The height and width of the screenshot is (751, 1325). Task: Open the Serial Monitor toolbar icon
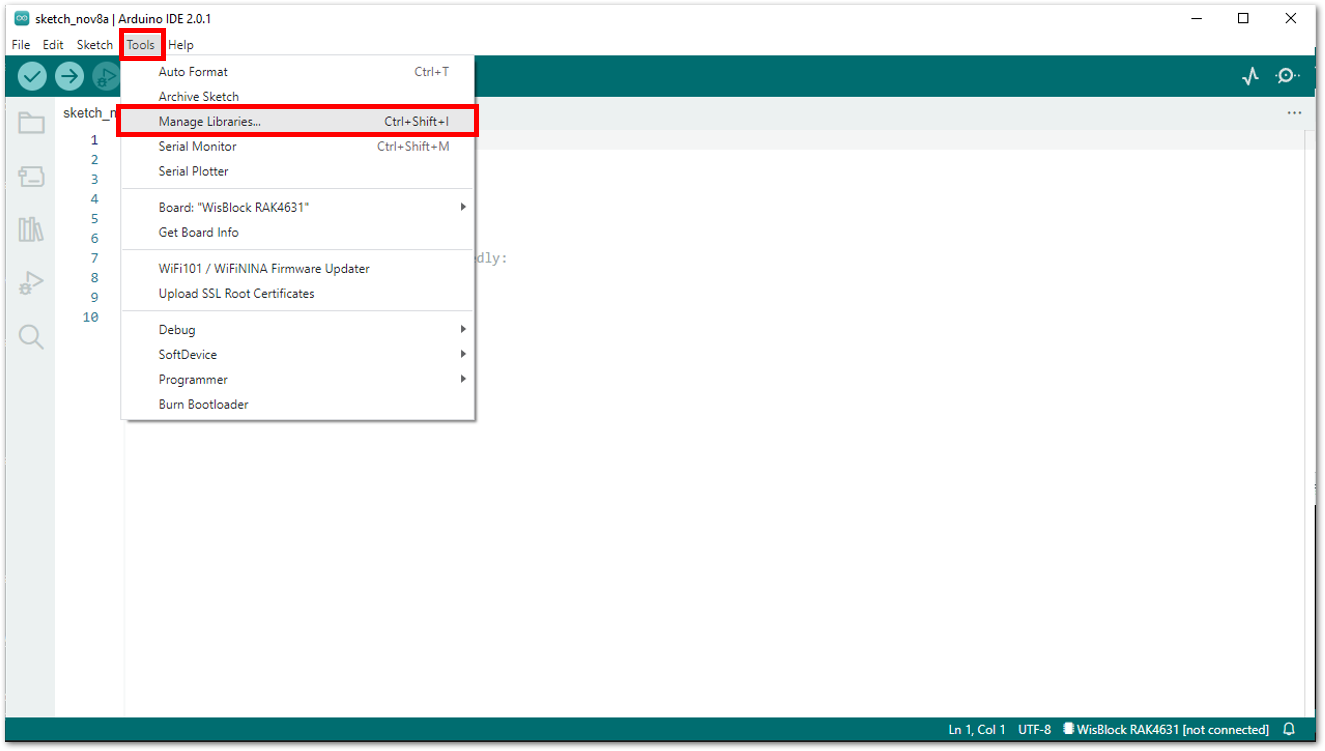pyautogui.click(x=1288, y=76)
